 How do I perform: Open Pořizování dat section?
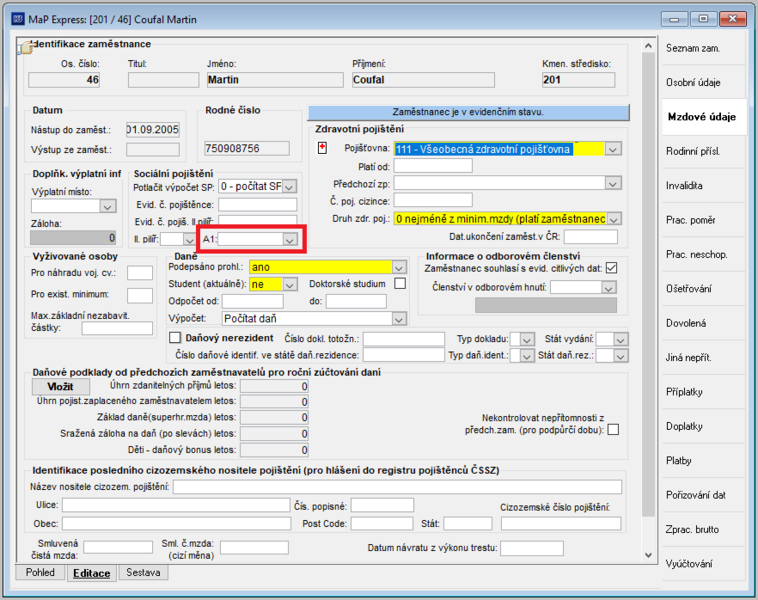704,495
